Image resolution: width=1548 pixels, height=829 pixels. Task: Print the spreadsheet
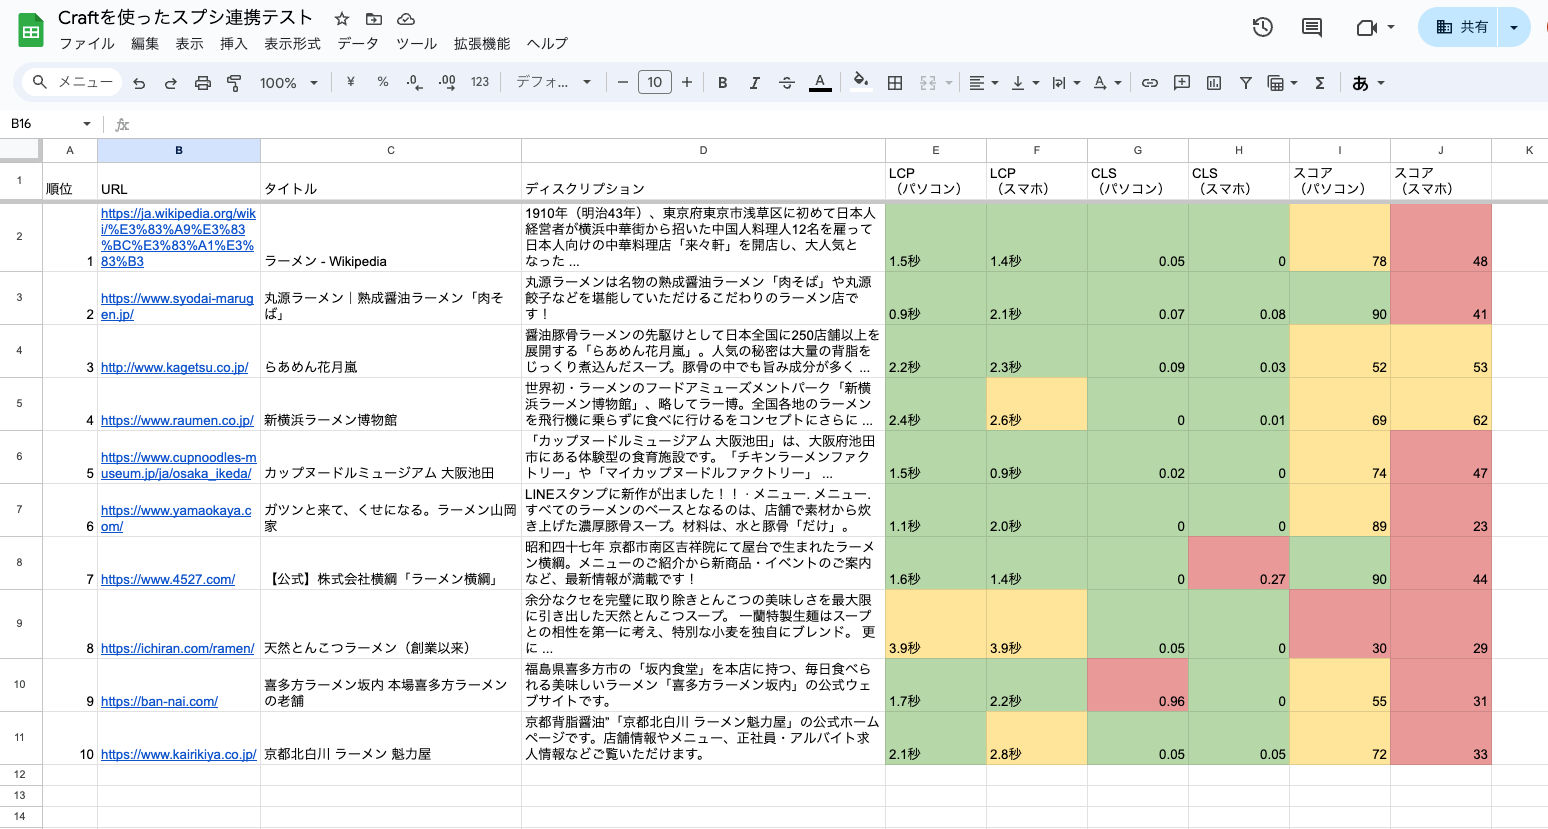tap(203, 83)
